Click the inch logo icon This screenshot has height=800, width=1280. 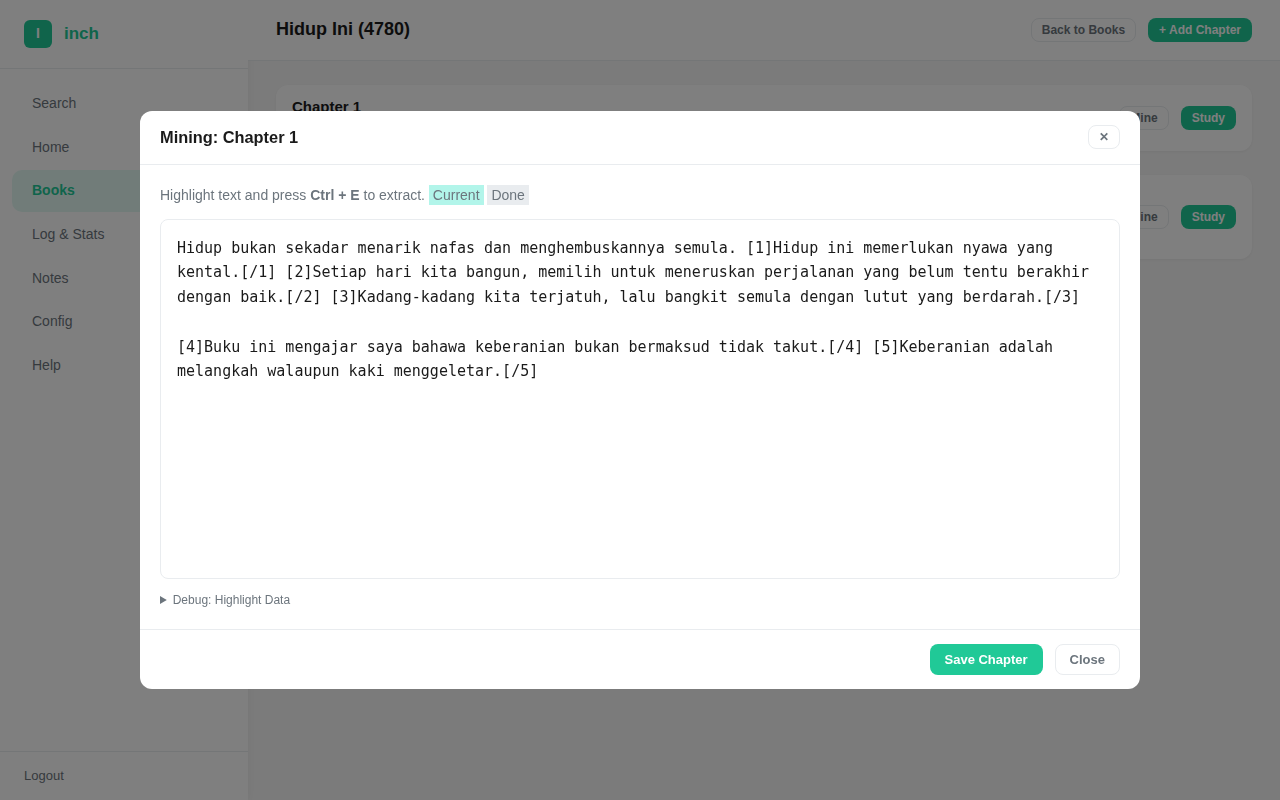(38, 34)
